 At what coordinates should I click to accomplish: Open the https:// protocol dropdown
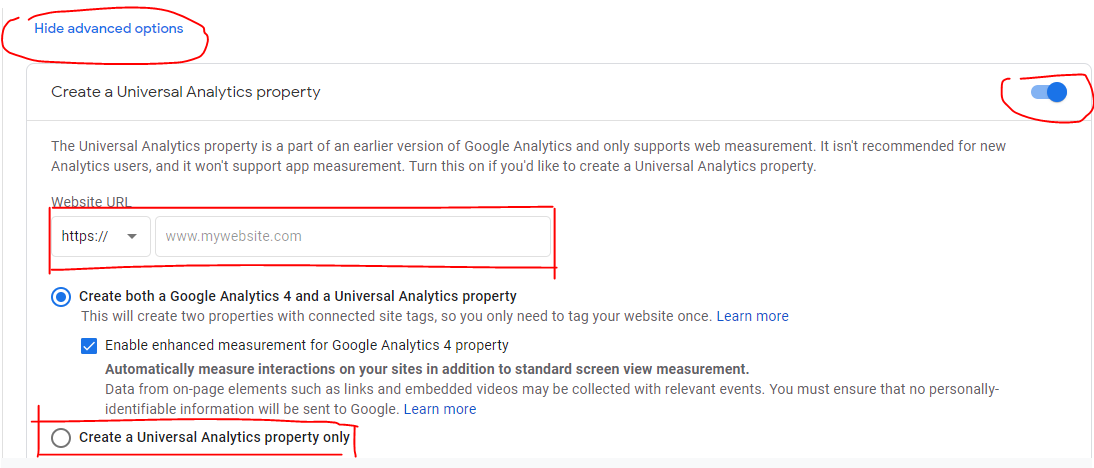click(100, 236)
